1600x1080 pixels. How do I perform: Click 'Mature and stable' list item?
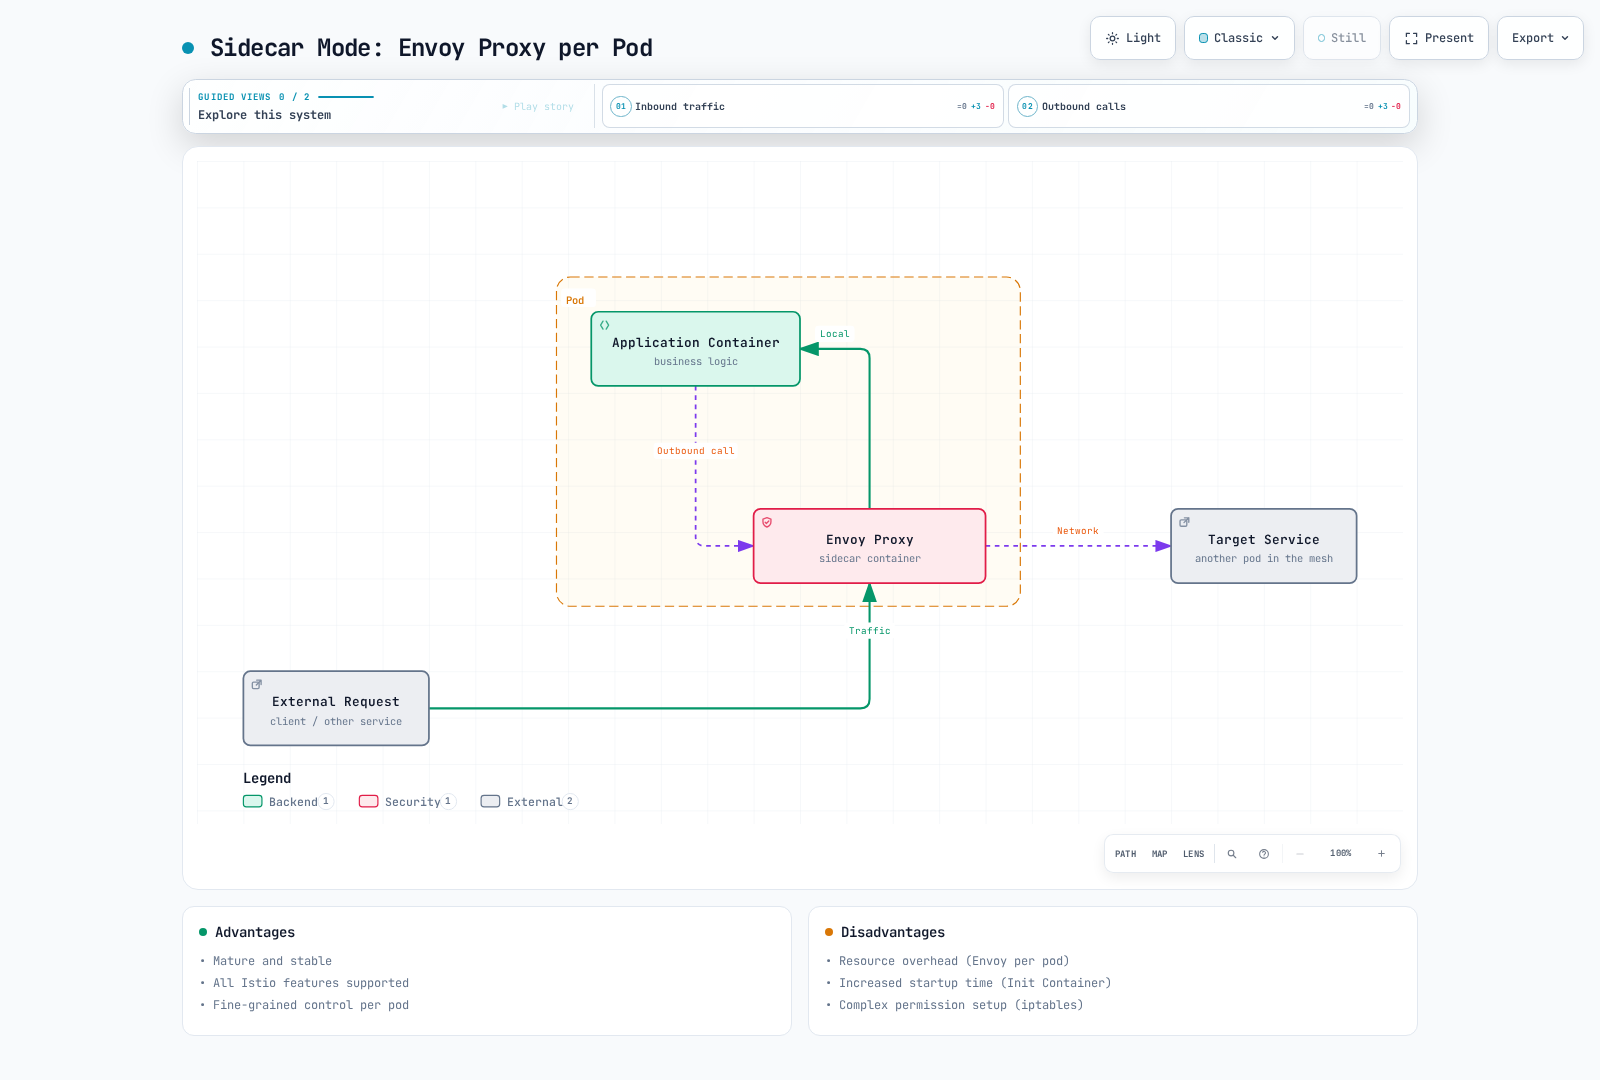272,961
